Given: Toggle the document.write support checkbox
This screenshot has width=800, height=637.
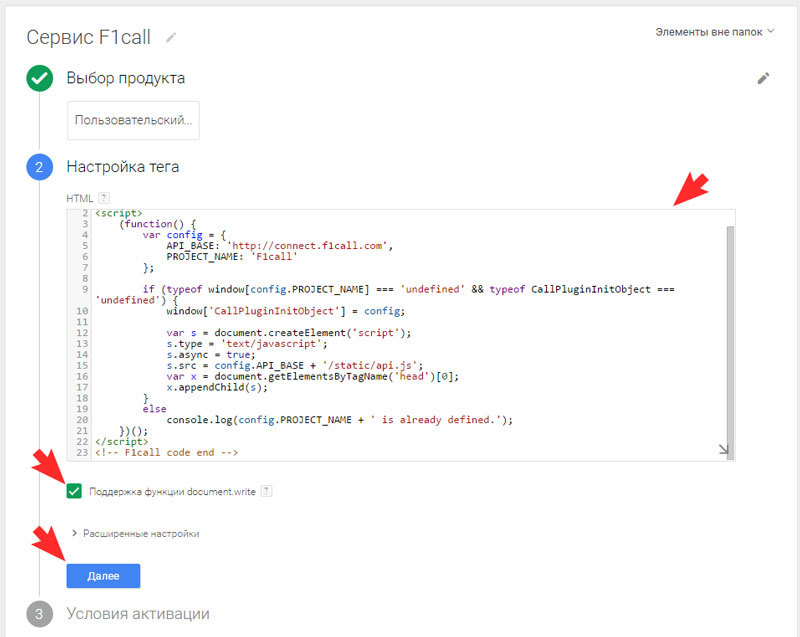Looking at the screenshot, I should click(74, 491).
